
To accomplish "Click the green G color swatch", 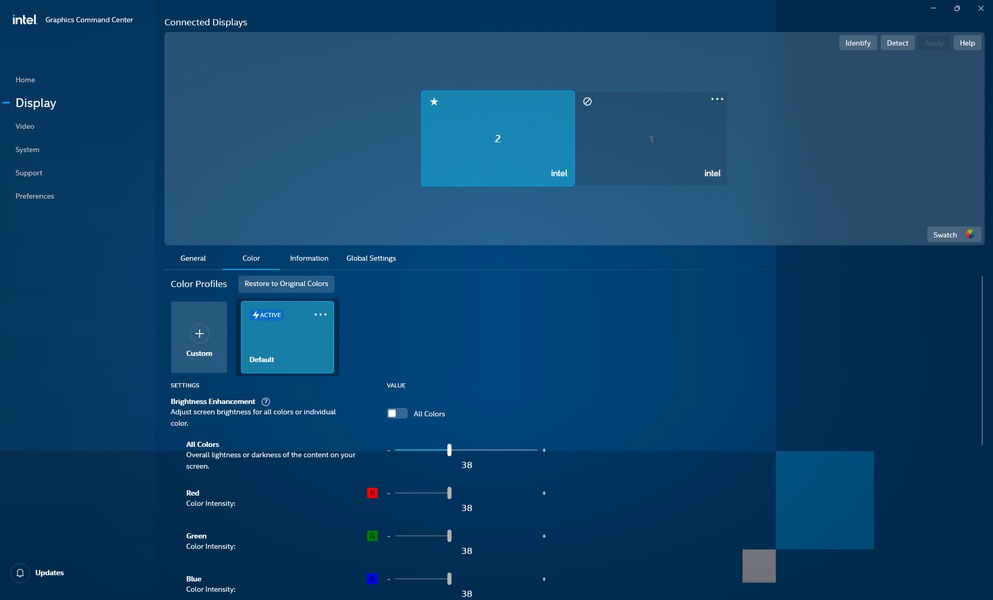I will tap(372, 536).
